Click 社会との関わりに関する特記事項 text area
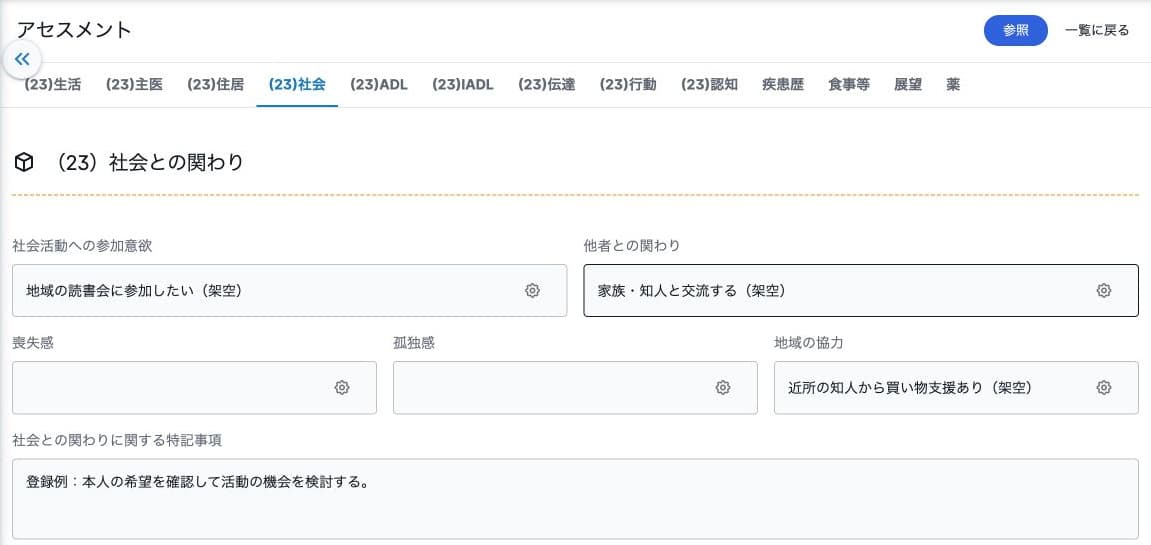 tap(575, 499)
